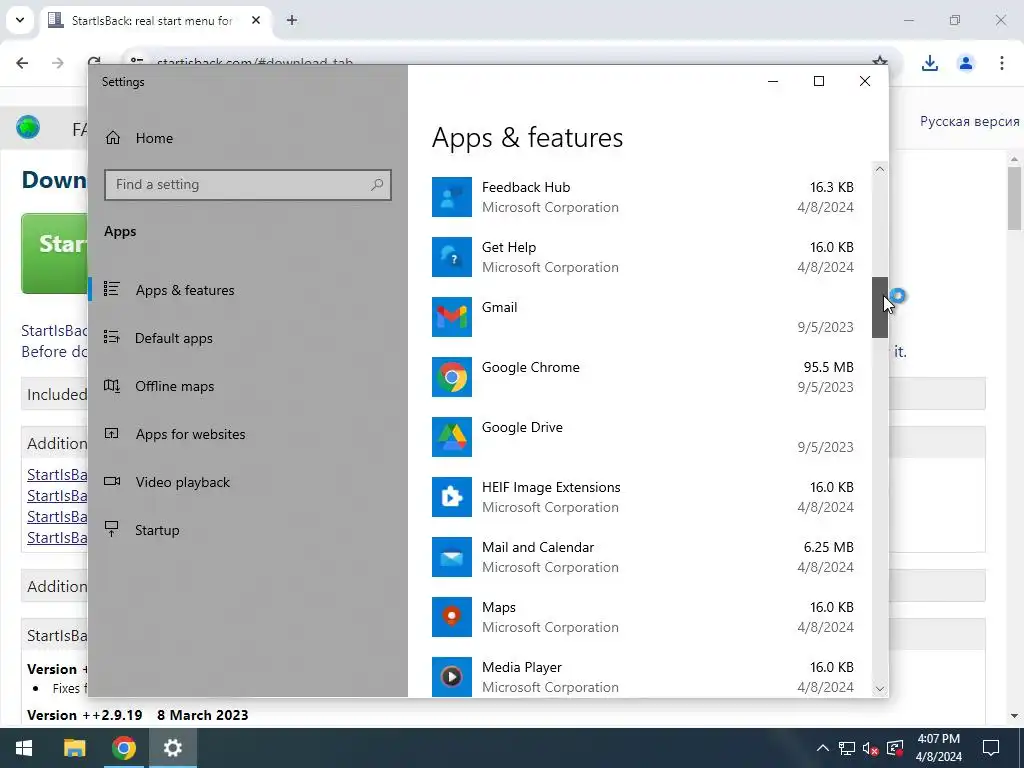Open the Chrome profile avatar icon
Screen dimensions: 1024x768
point(966,63)
